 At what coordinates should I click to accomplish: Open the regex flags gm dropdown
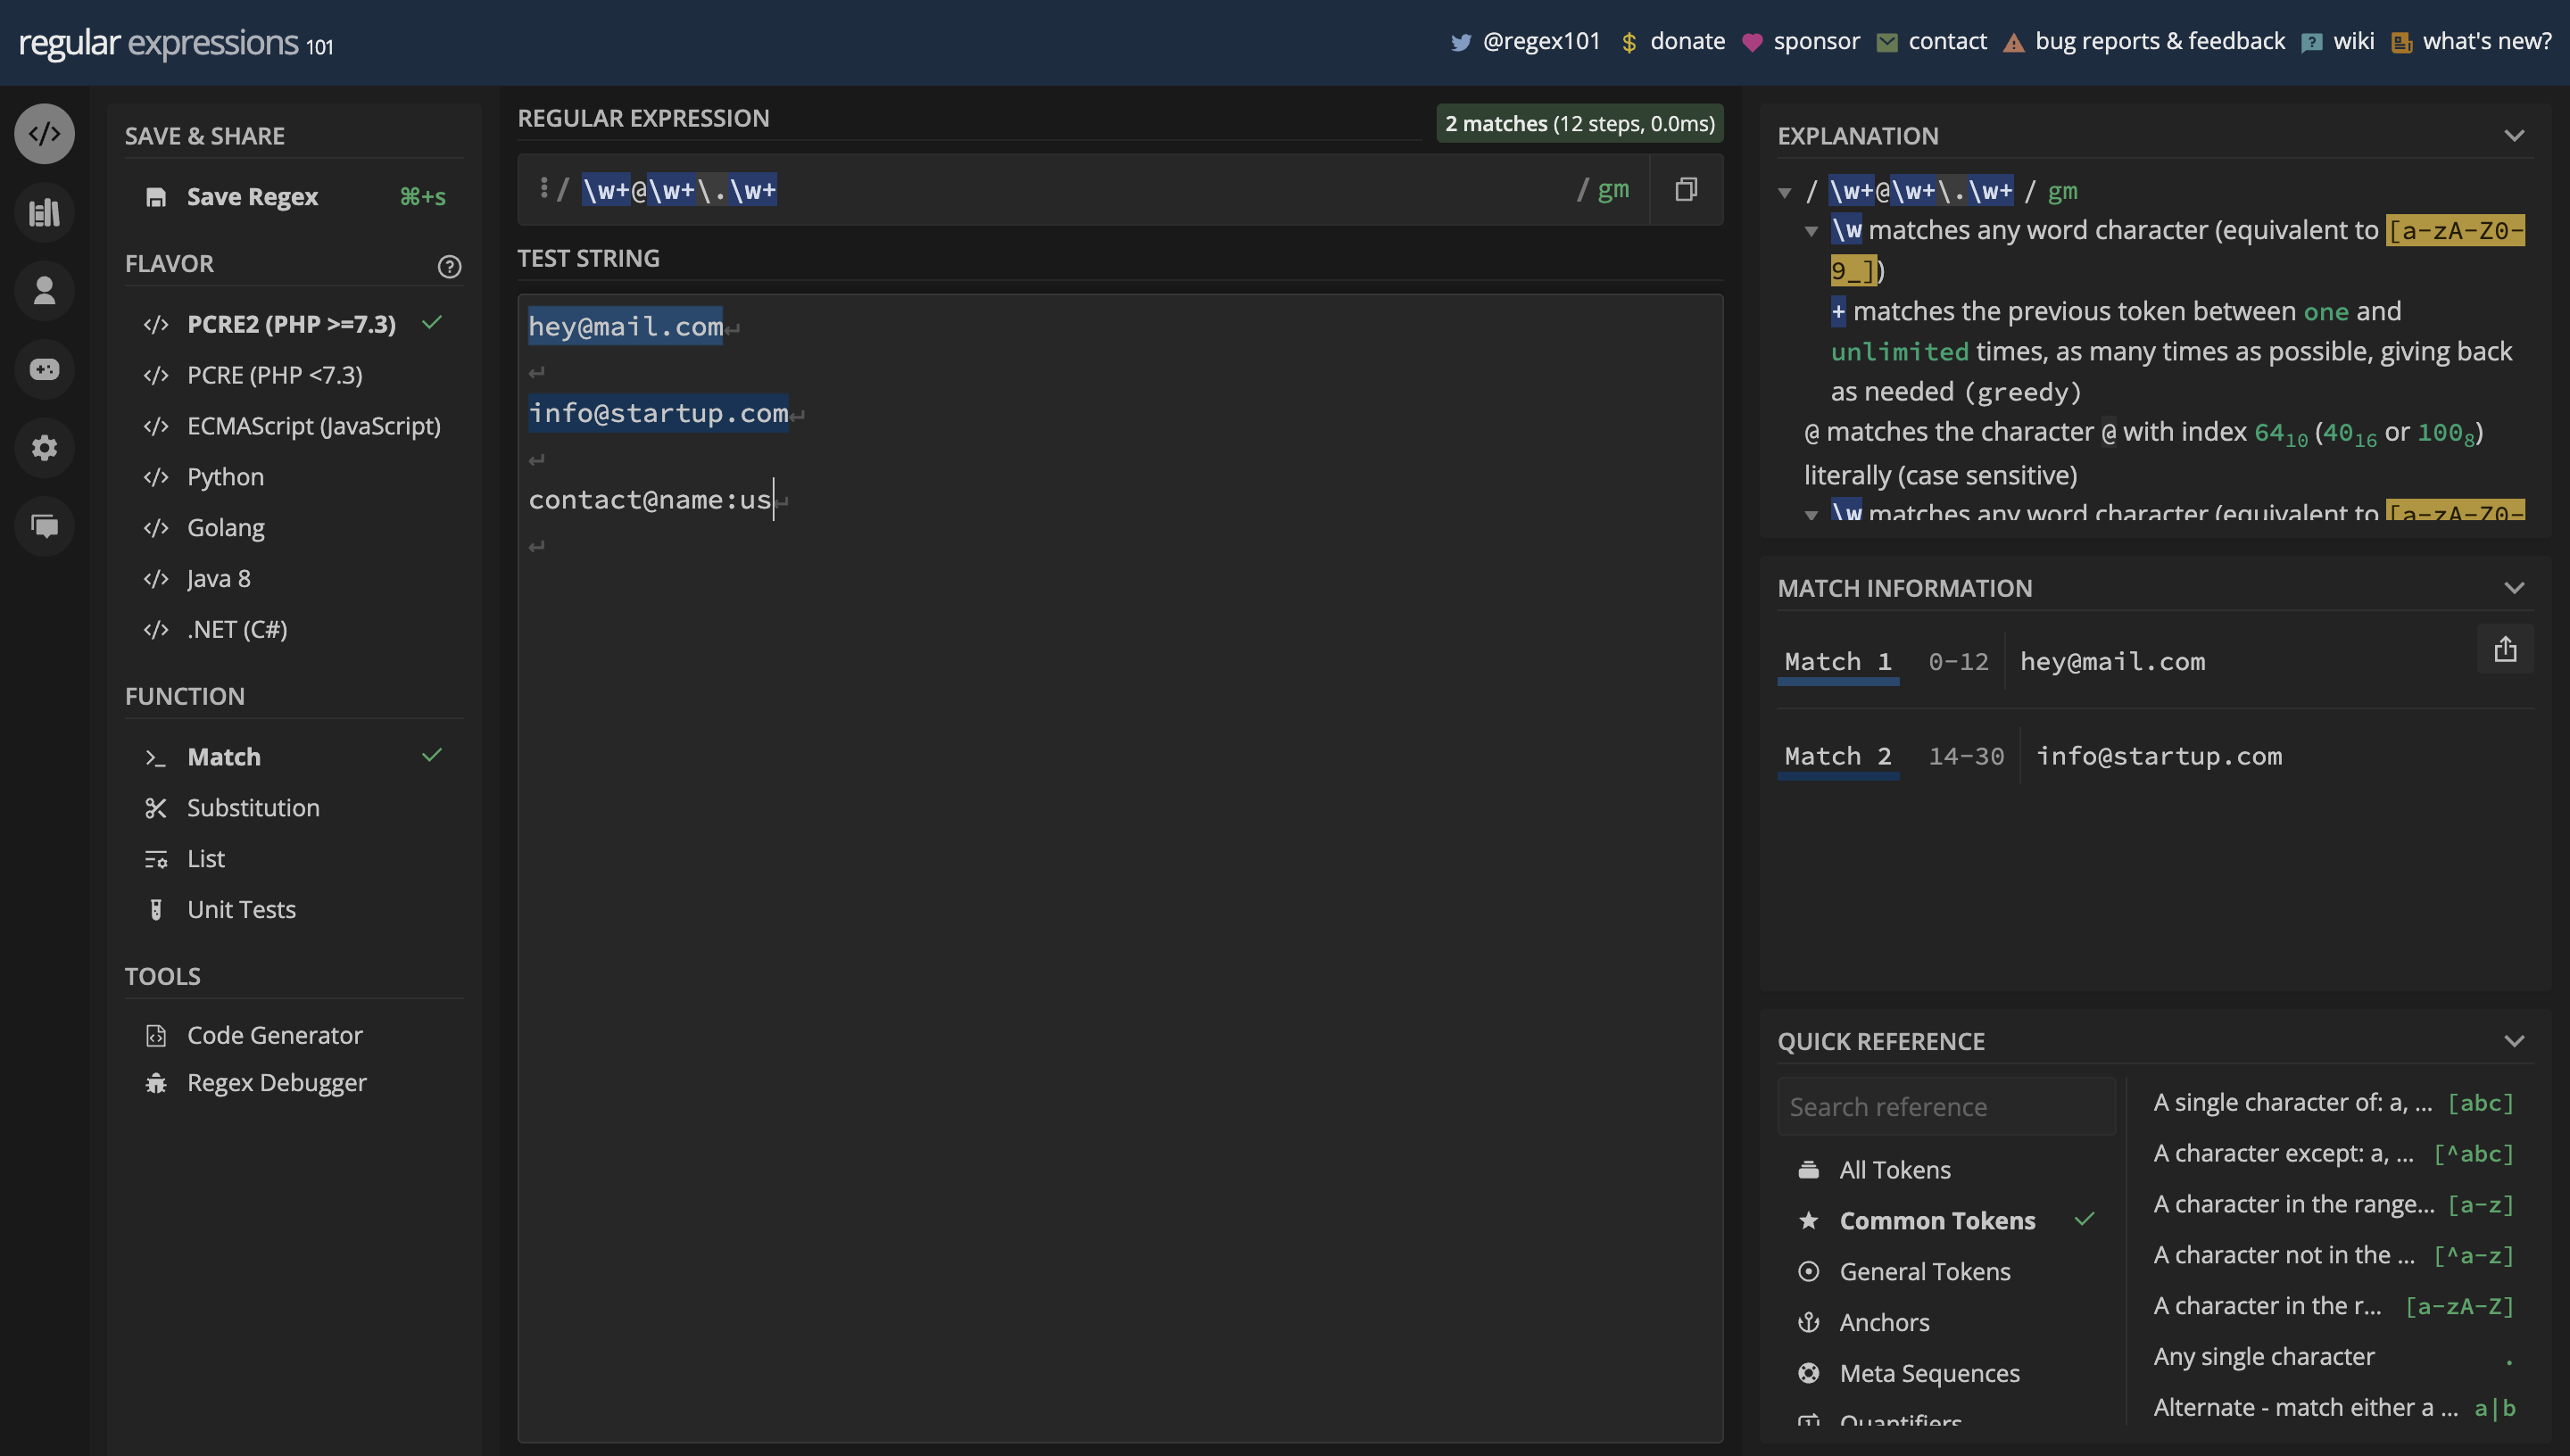coord(1612,189)
